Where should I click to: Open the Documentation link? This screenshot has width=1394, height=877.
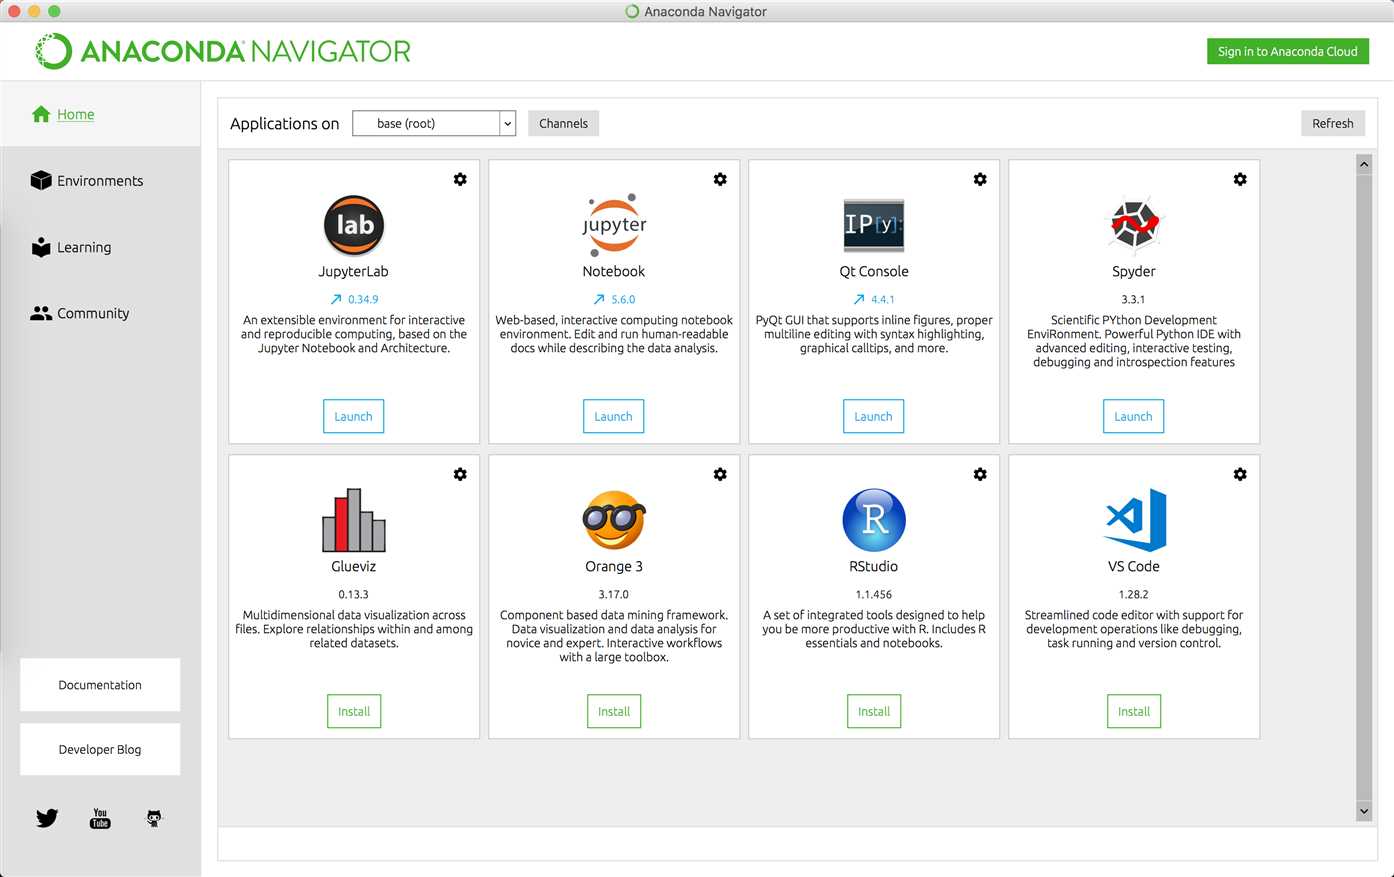(x=100, y=685)
